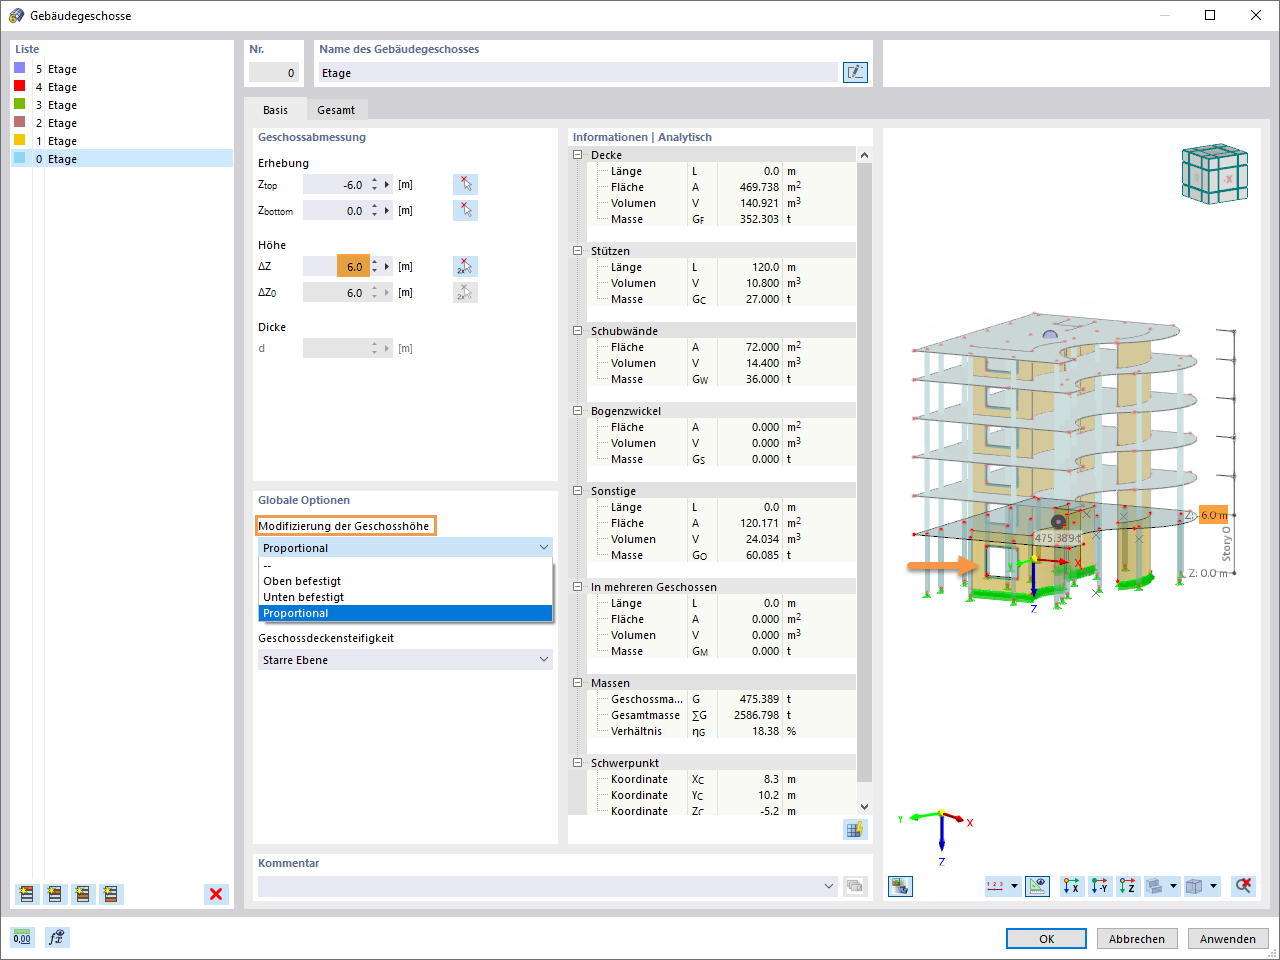Screen dimensions: 1280x960
Task: Set view along the -Y axis
Action: 1100,886
